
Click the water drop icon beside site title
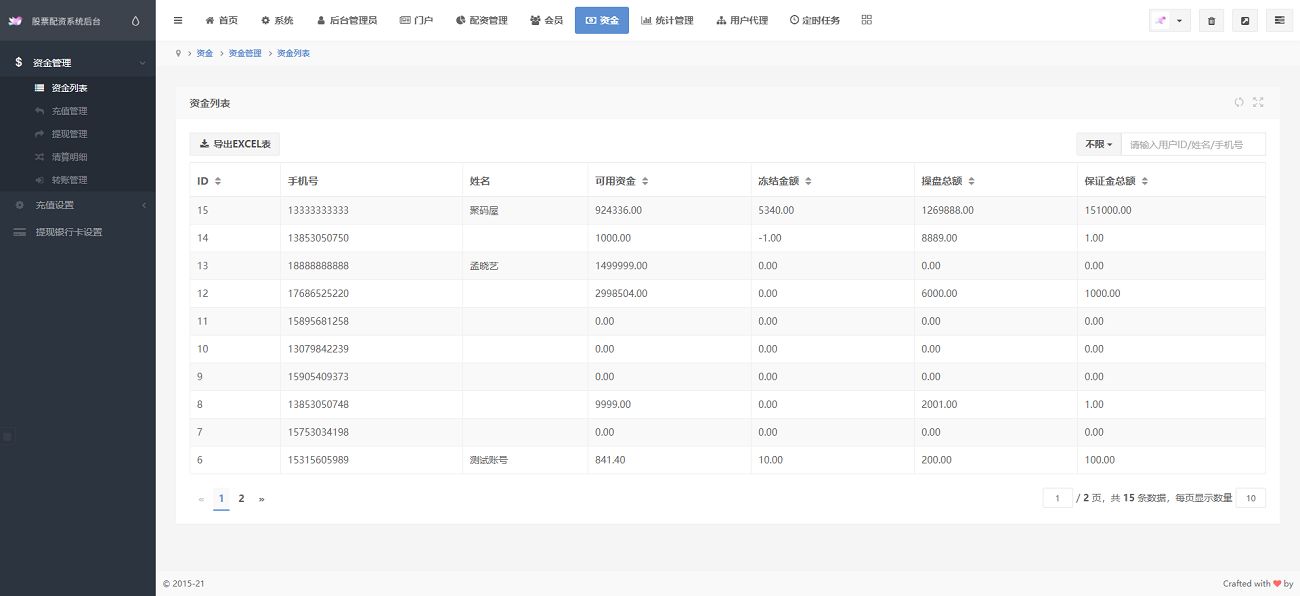point(136,21)
